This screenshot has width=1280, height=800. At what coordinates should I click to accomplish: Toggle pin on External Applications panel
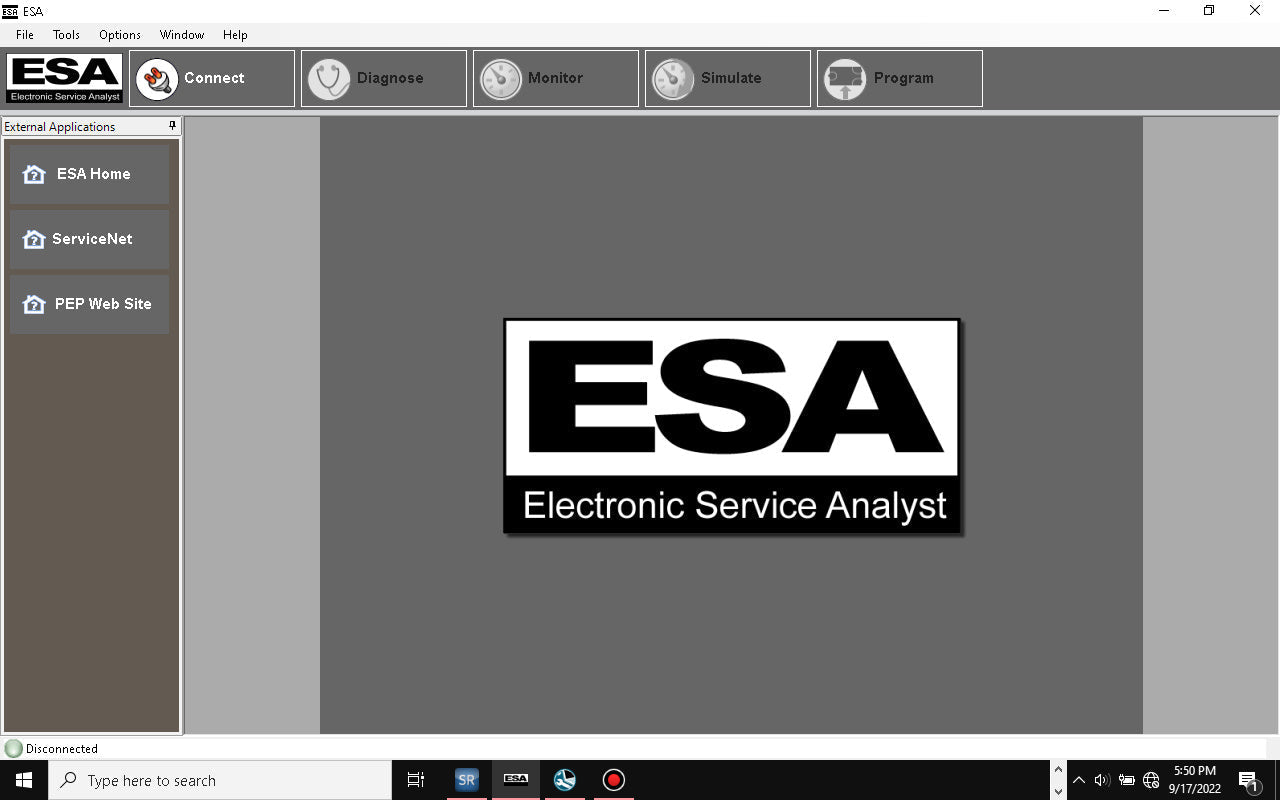[172, 126]
